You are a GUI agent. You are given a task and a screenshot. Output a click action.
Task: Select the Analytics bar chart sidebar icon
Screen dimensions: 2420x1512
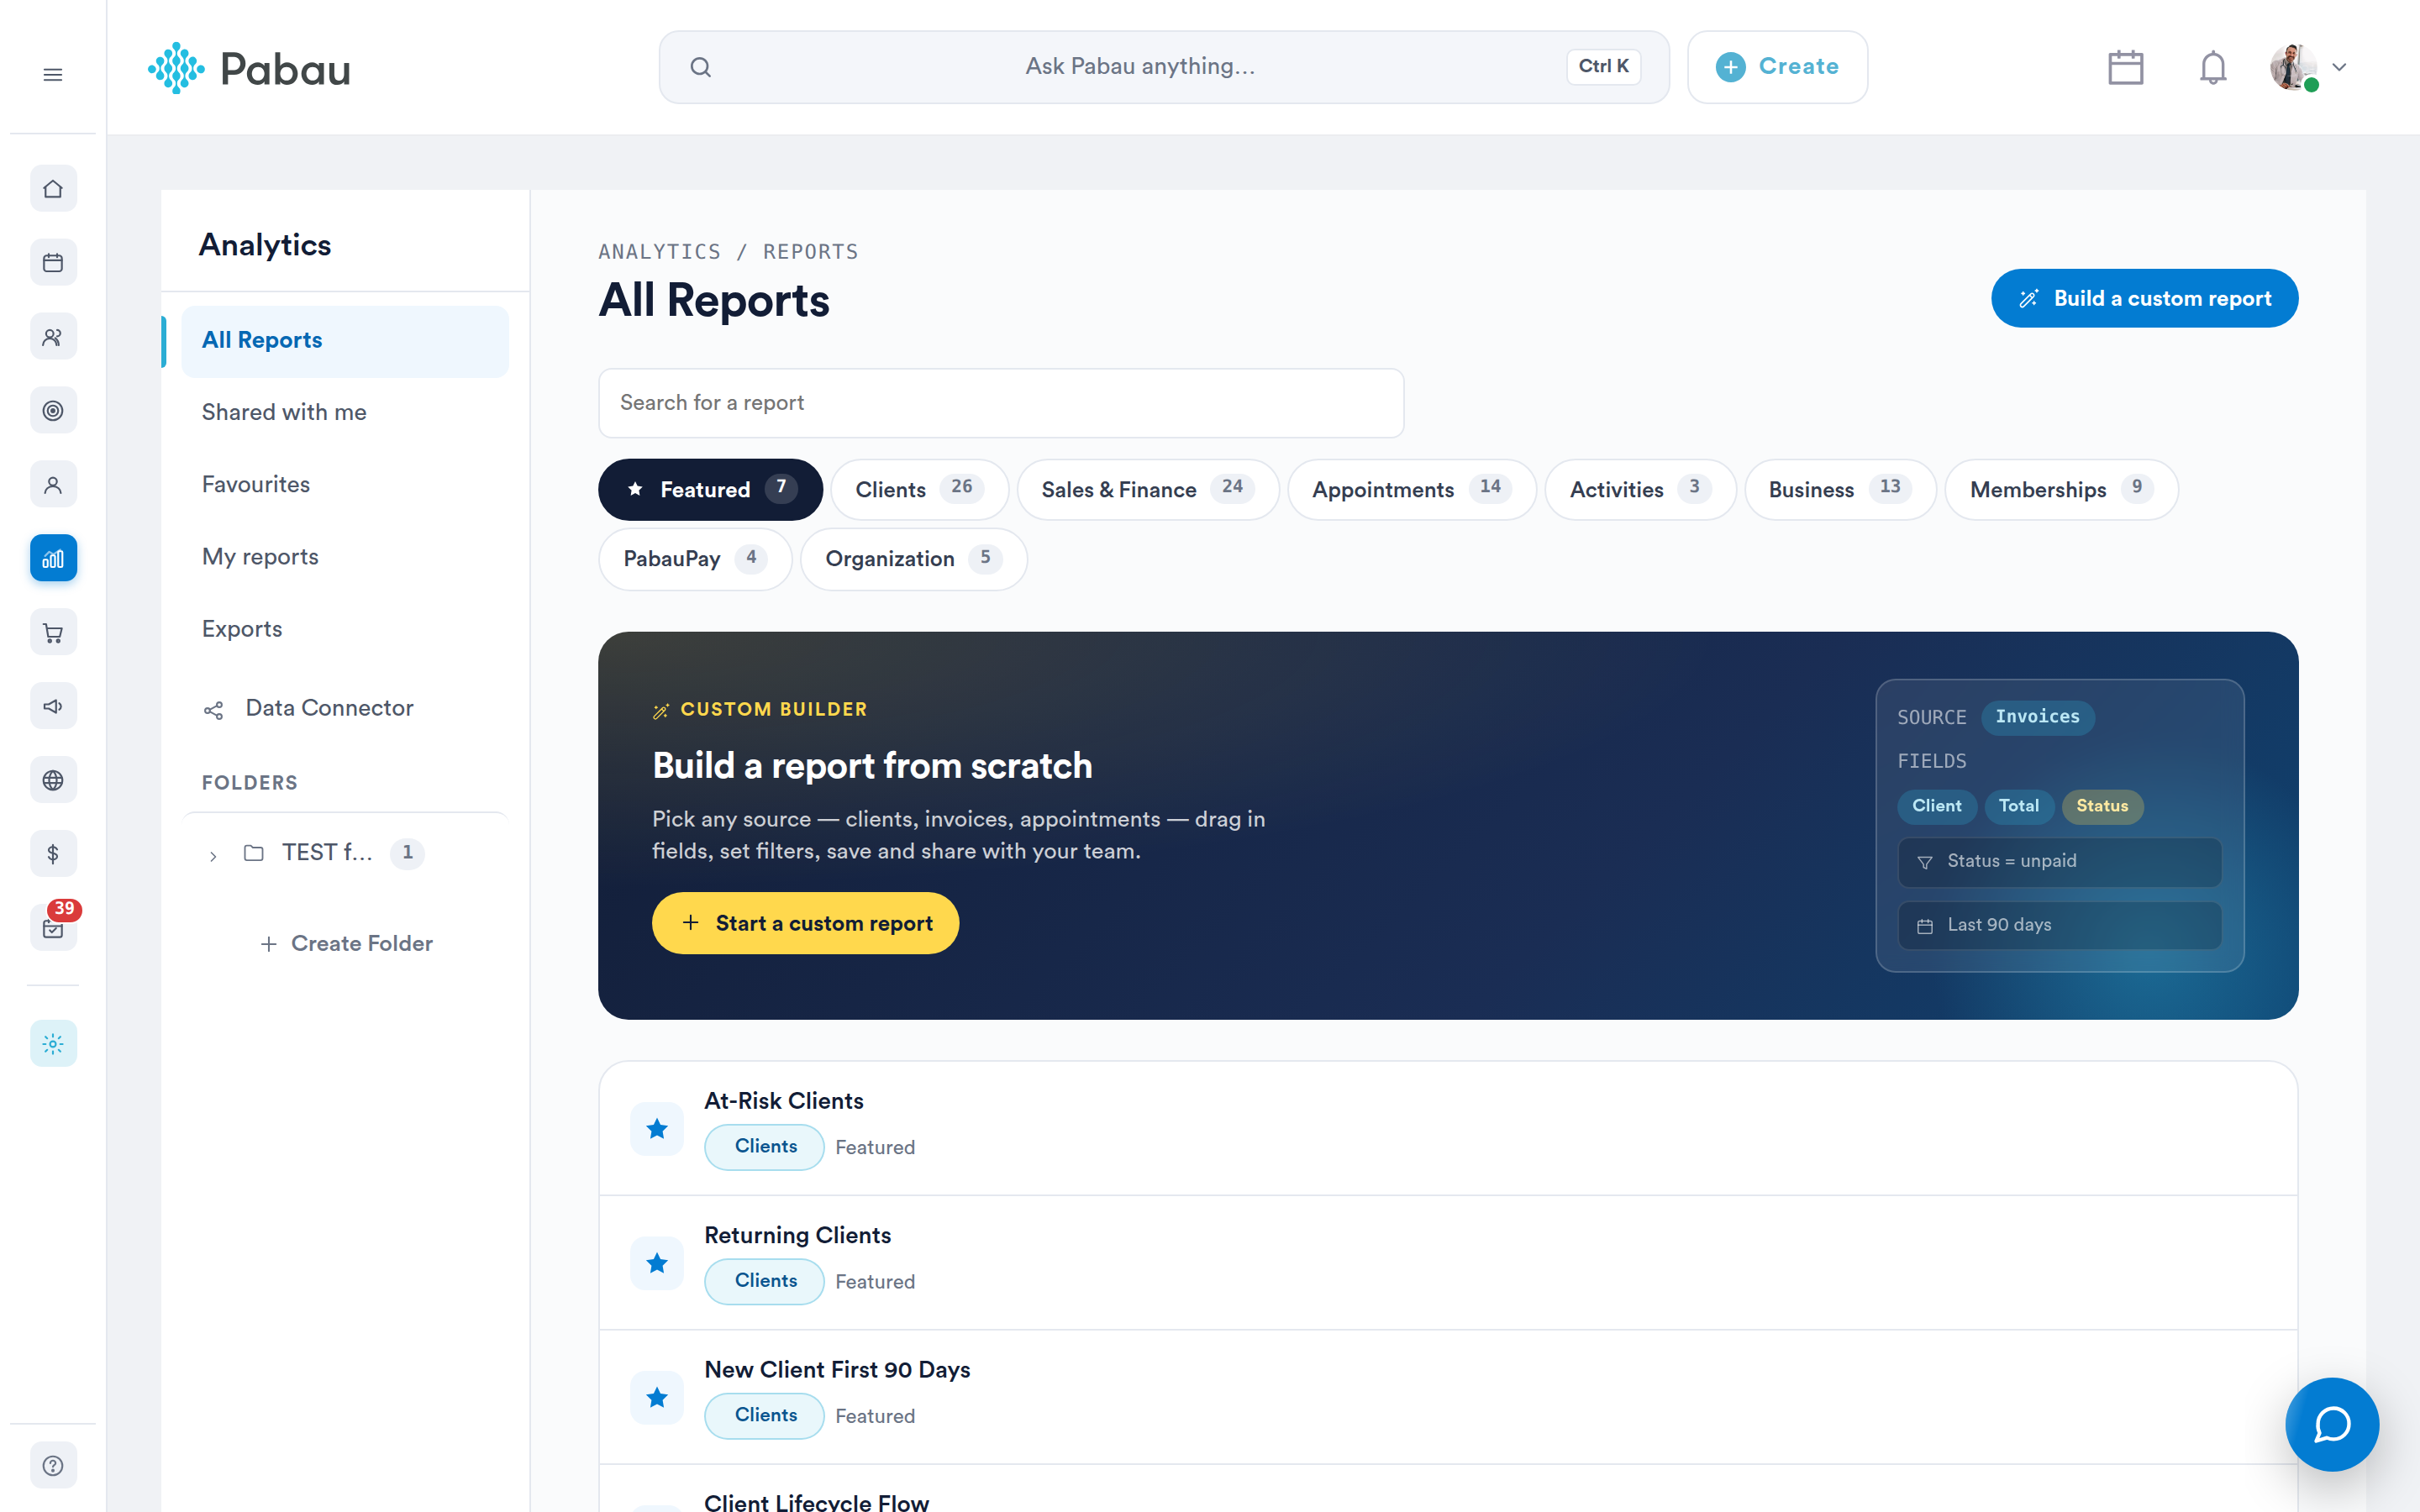[53, 558]
